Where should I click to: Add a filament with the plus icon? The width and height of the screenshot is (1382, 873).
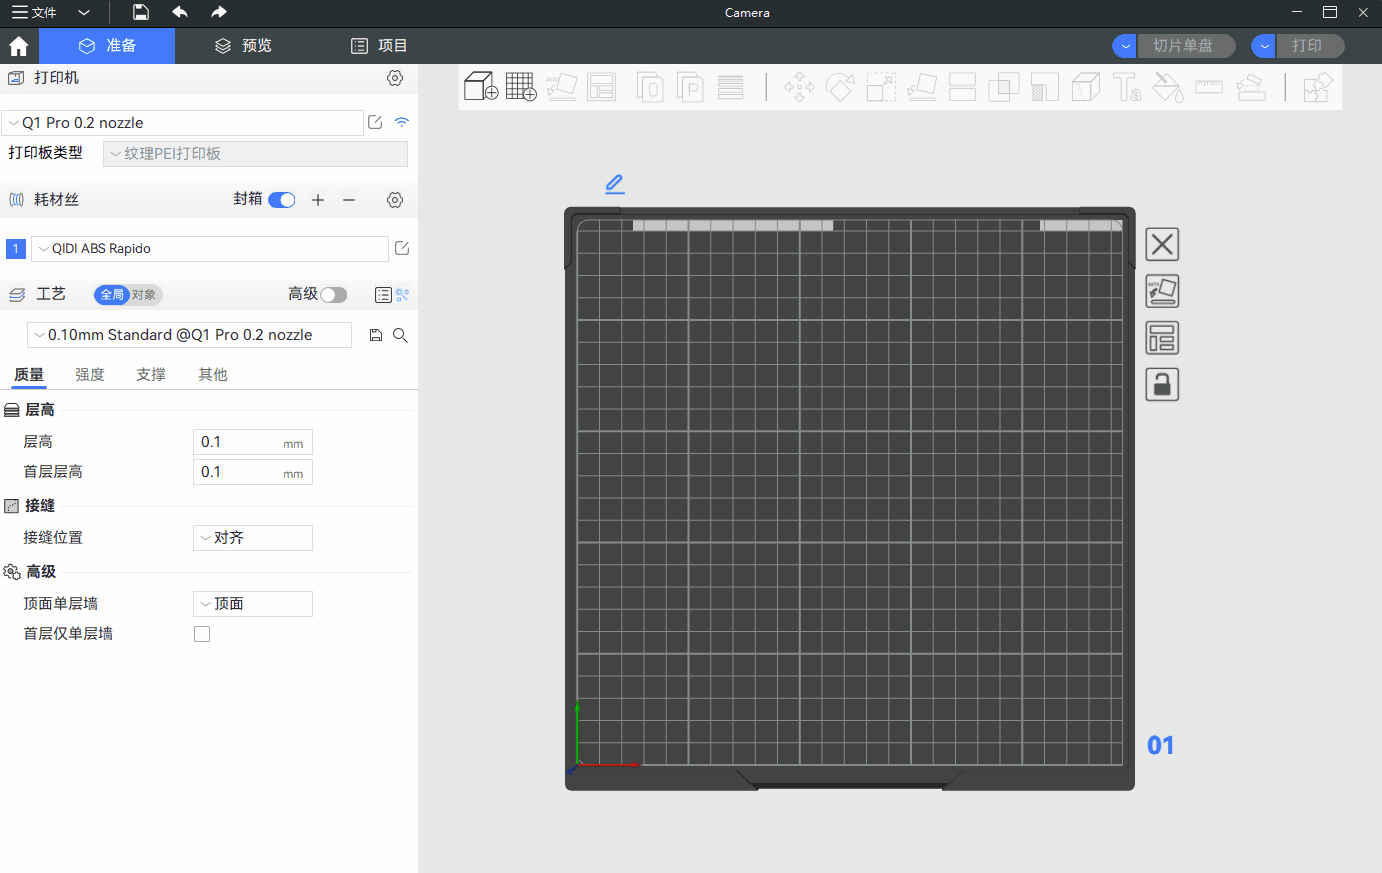point(318,200)
